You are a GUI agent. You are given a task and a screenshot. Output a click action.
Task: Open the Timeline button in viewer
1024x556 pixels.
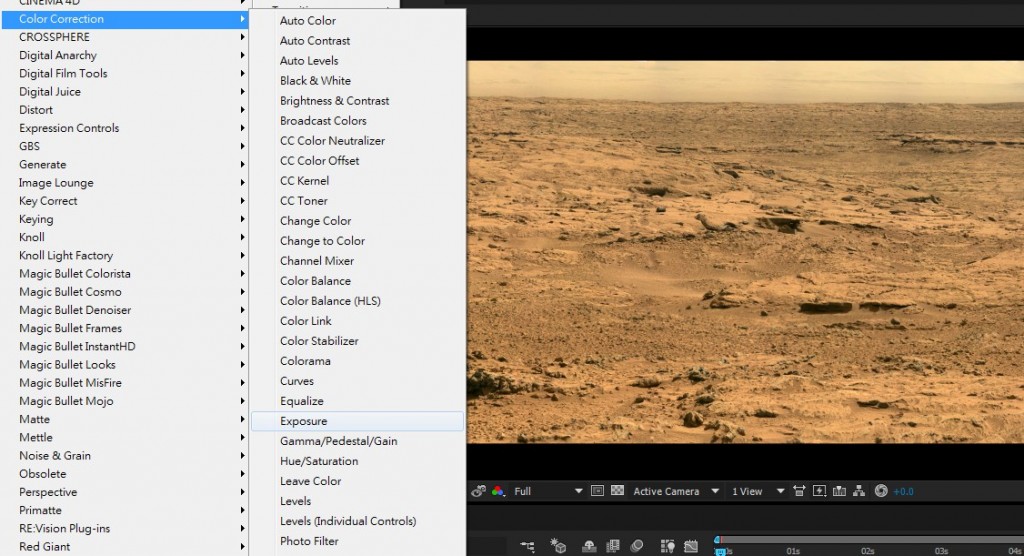840,491
